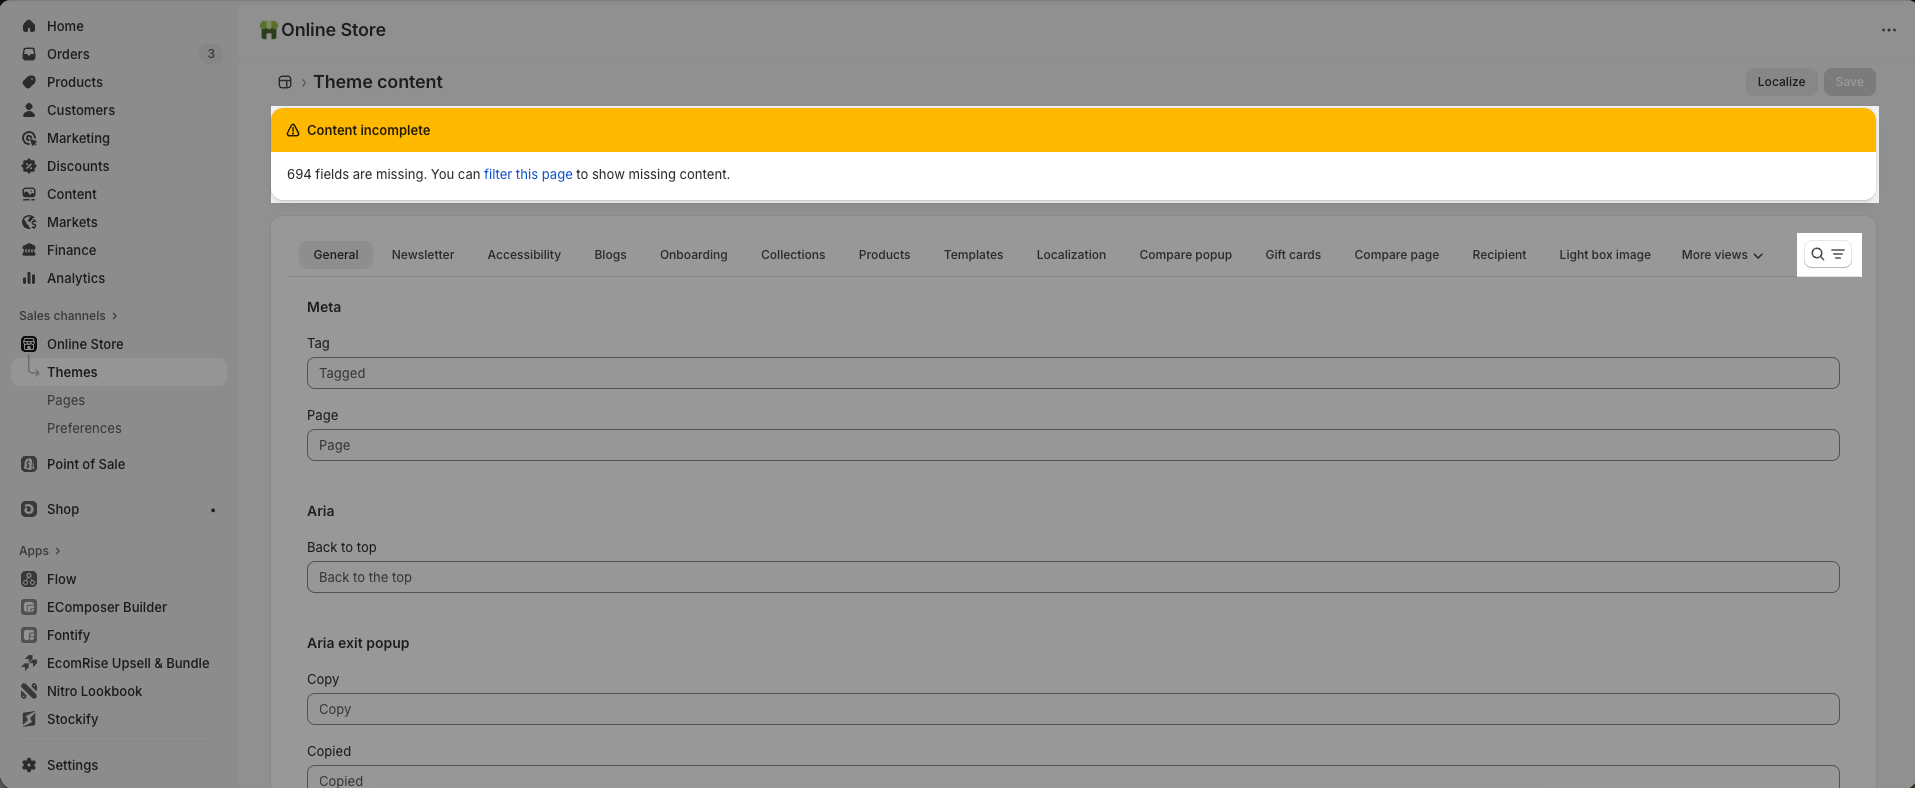The width and height of the screenshot is (1915, 788).
Task: Select the Gift cards tab
Action: pyautogui.click(x=1292, y=255)
